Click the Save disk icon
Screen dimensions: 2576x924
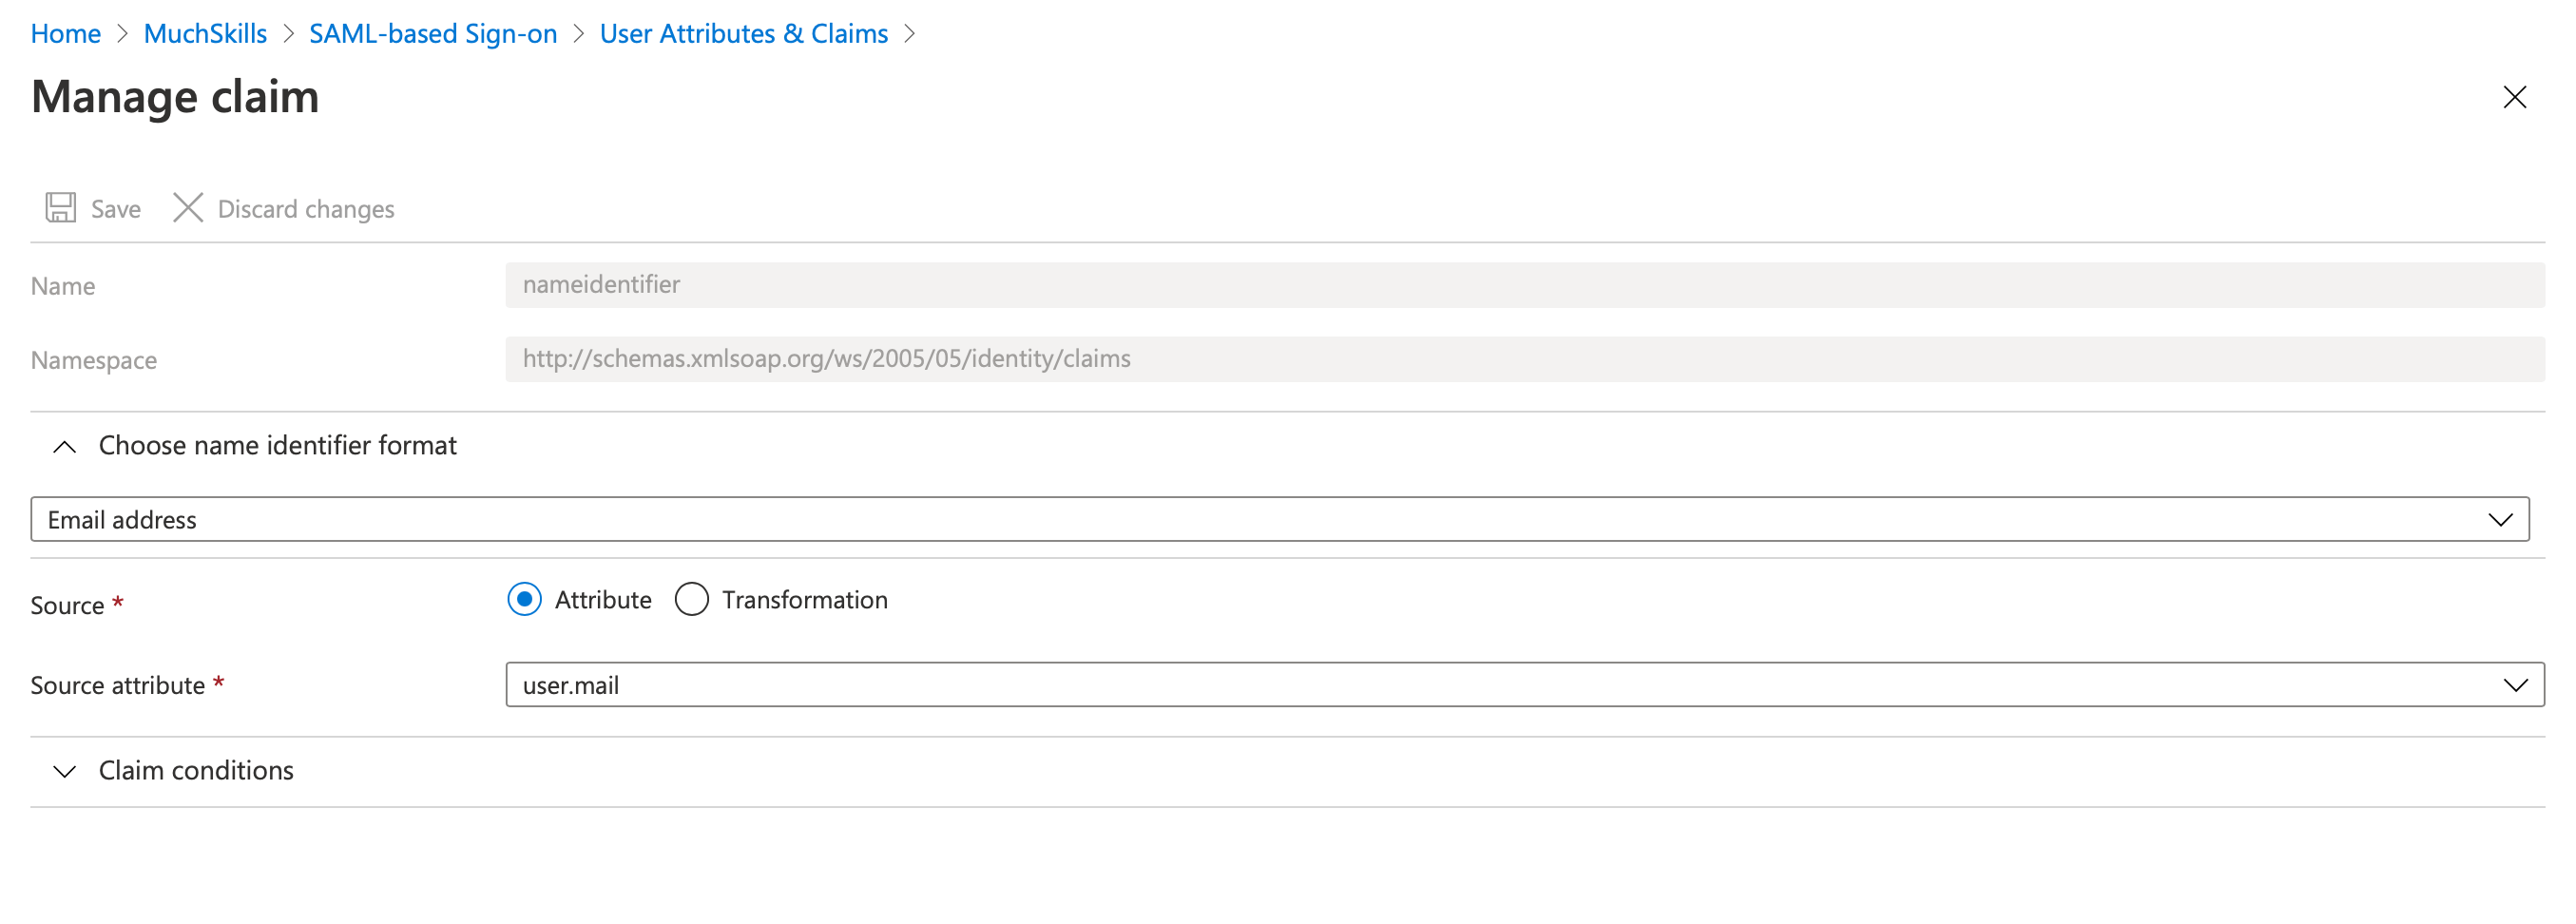coord(60,208)
